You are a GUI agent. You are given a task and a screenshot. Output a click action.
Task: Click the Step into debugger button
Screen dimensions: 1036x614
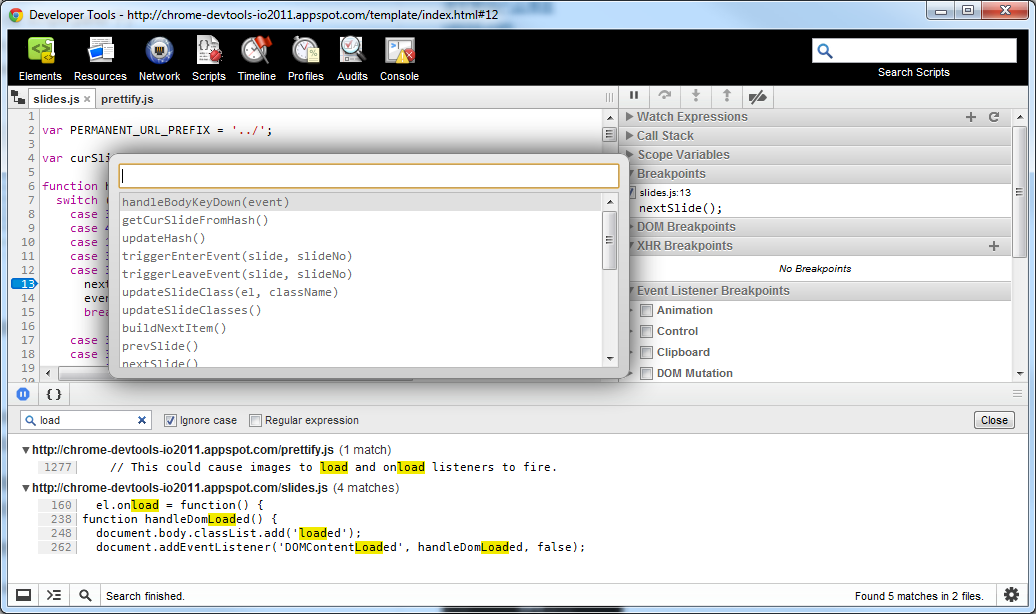click(696, 96)
